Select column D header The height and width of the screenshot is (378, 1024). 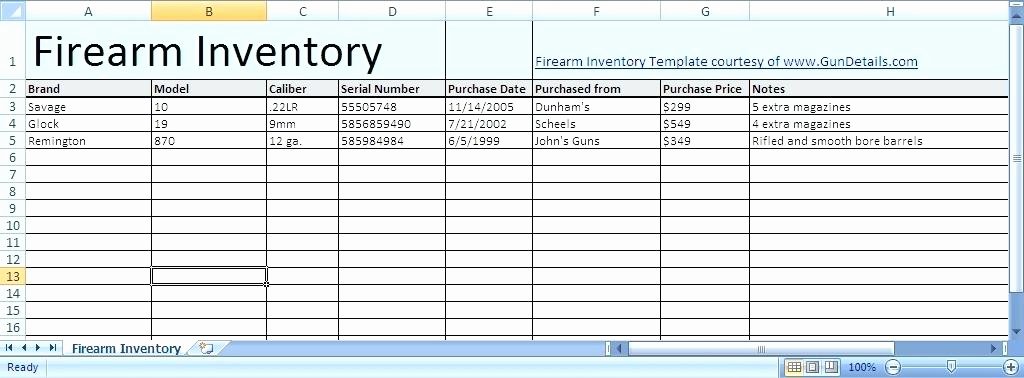coord(392,11)
